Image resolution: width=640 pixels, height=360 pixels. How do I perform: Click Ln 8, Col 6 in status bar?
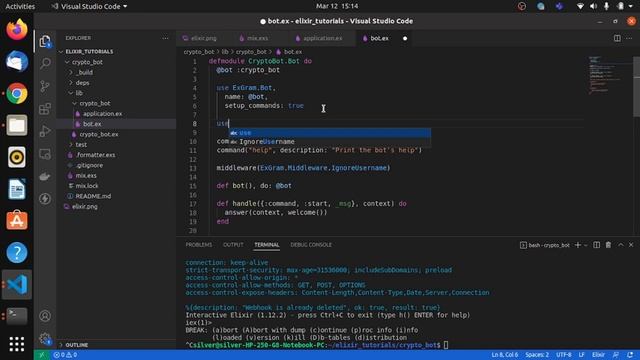[x=504, y=355]
